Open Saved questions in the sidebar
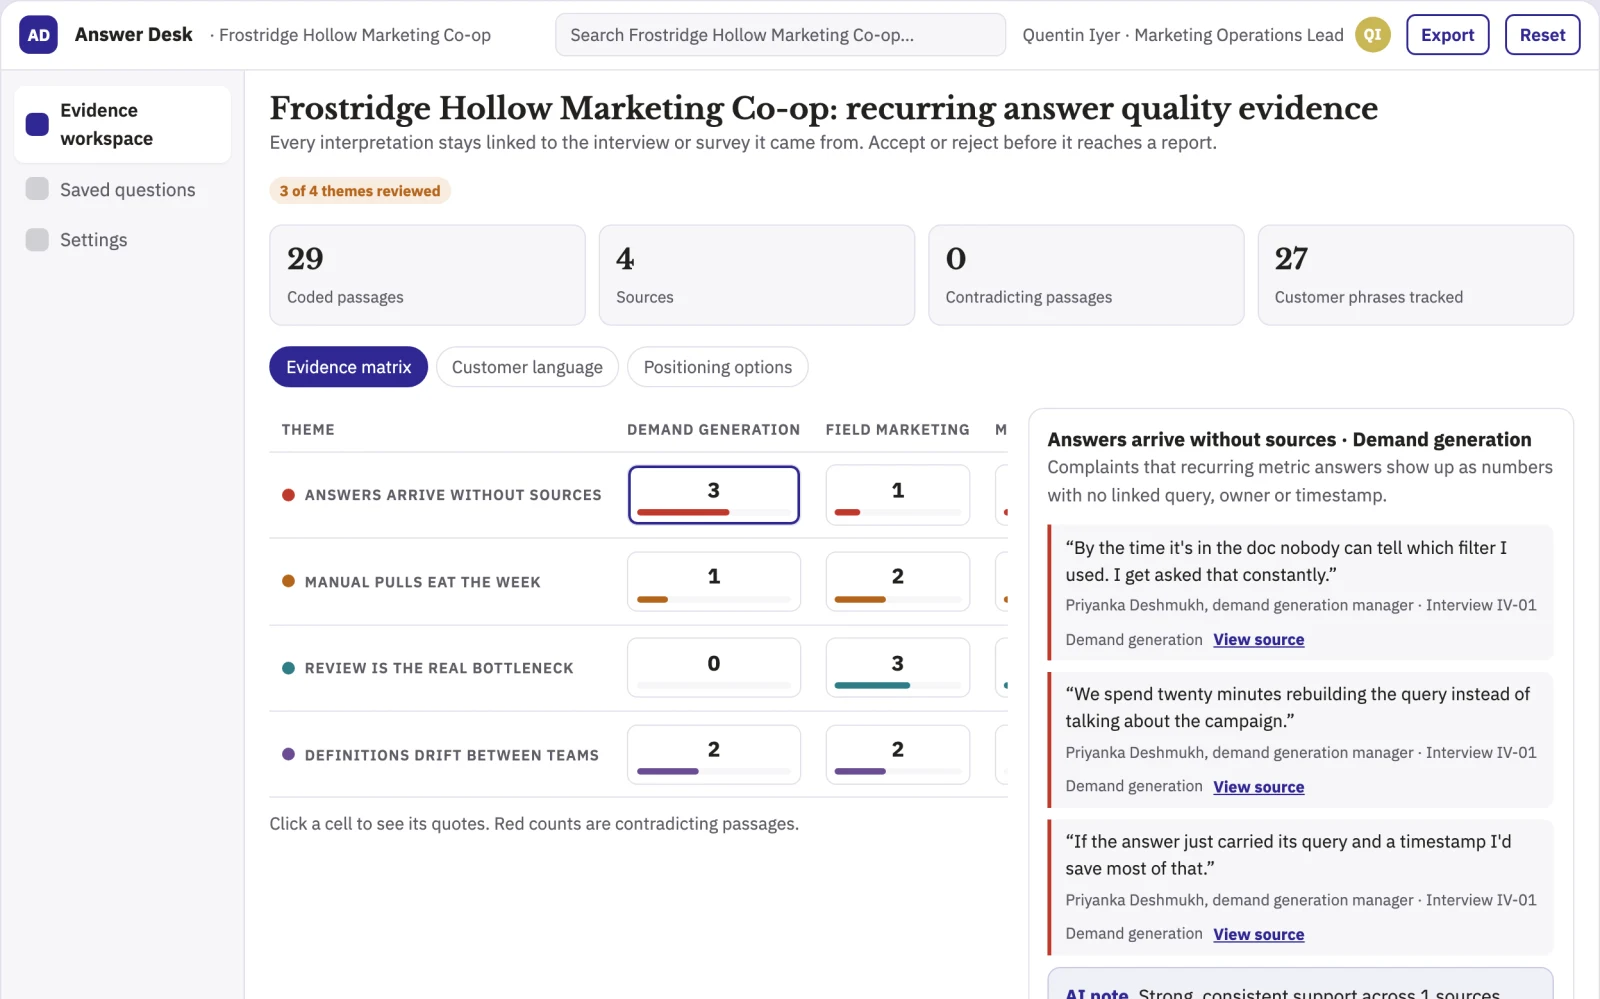This screenshot has height=999, width=1600. (122, 190)
